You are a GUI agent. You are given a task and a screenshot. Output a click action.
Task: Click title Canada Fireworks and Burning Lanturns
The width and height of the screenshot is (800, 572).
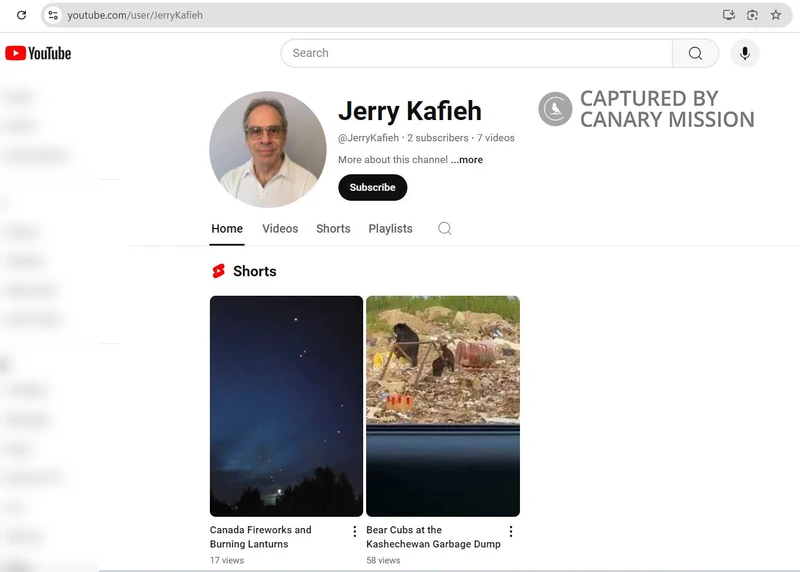point(261,537)
